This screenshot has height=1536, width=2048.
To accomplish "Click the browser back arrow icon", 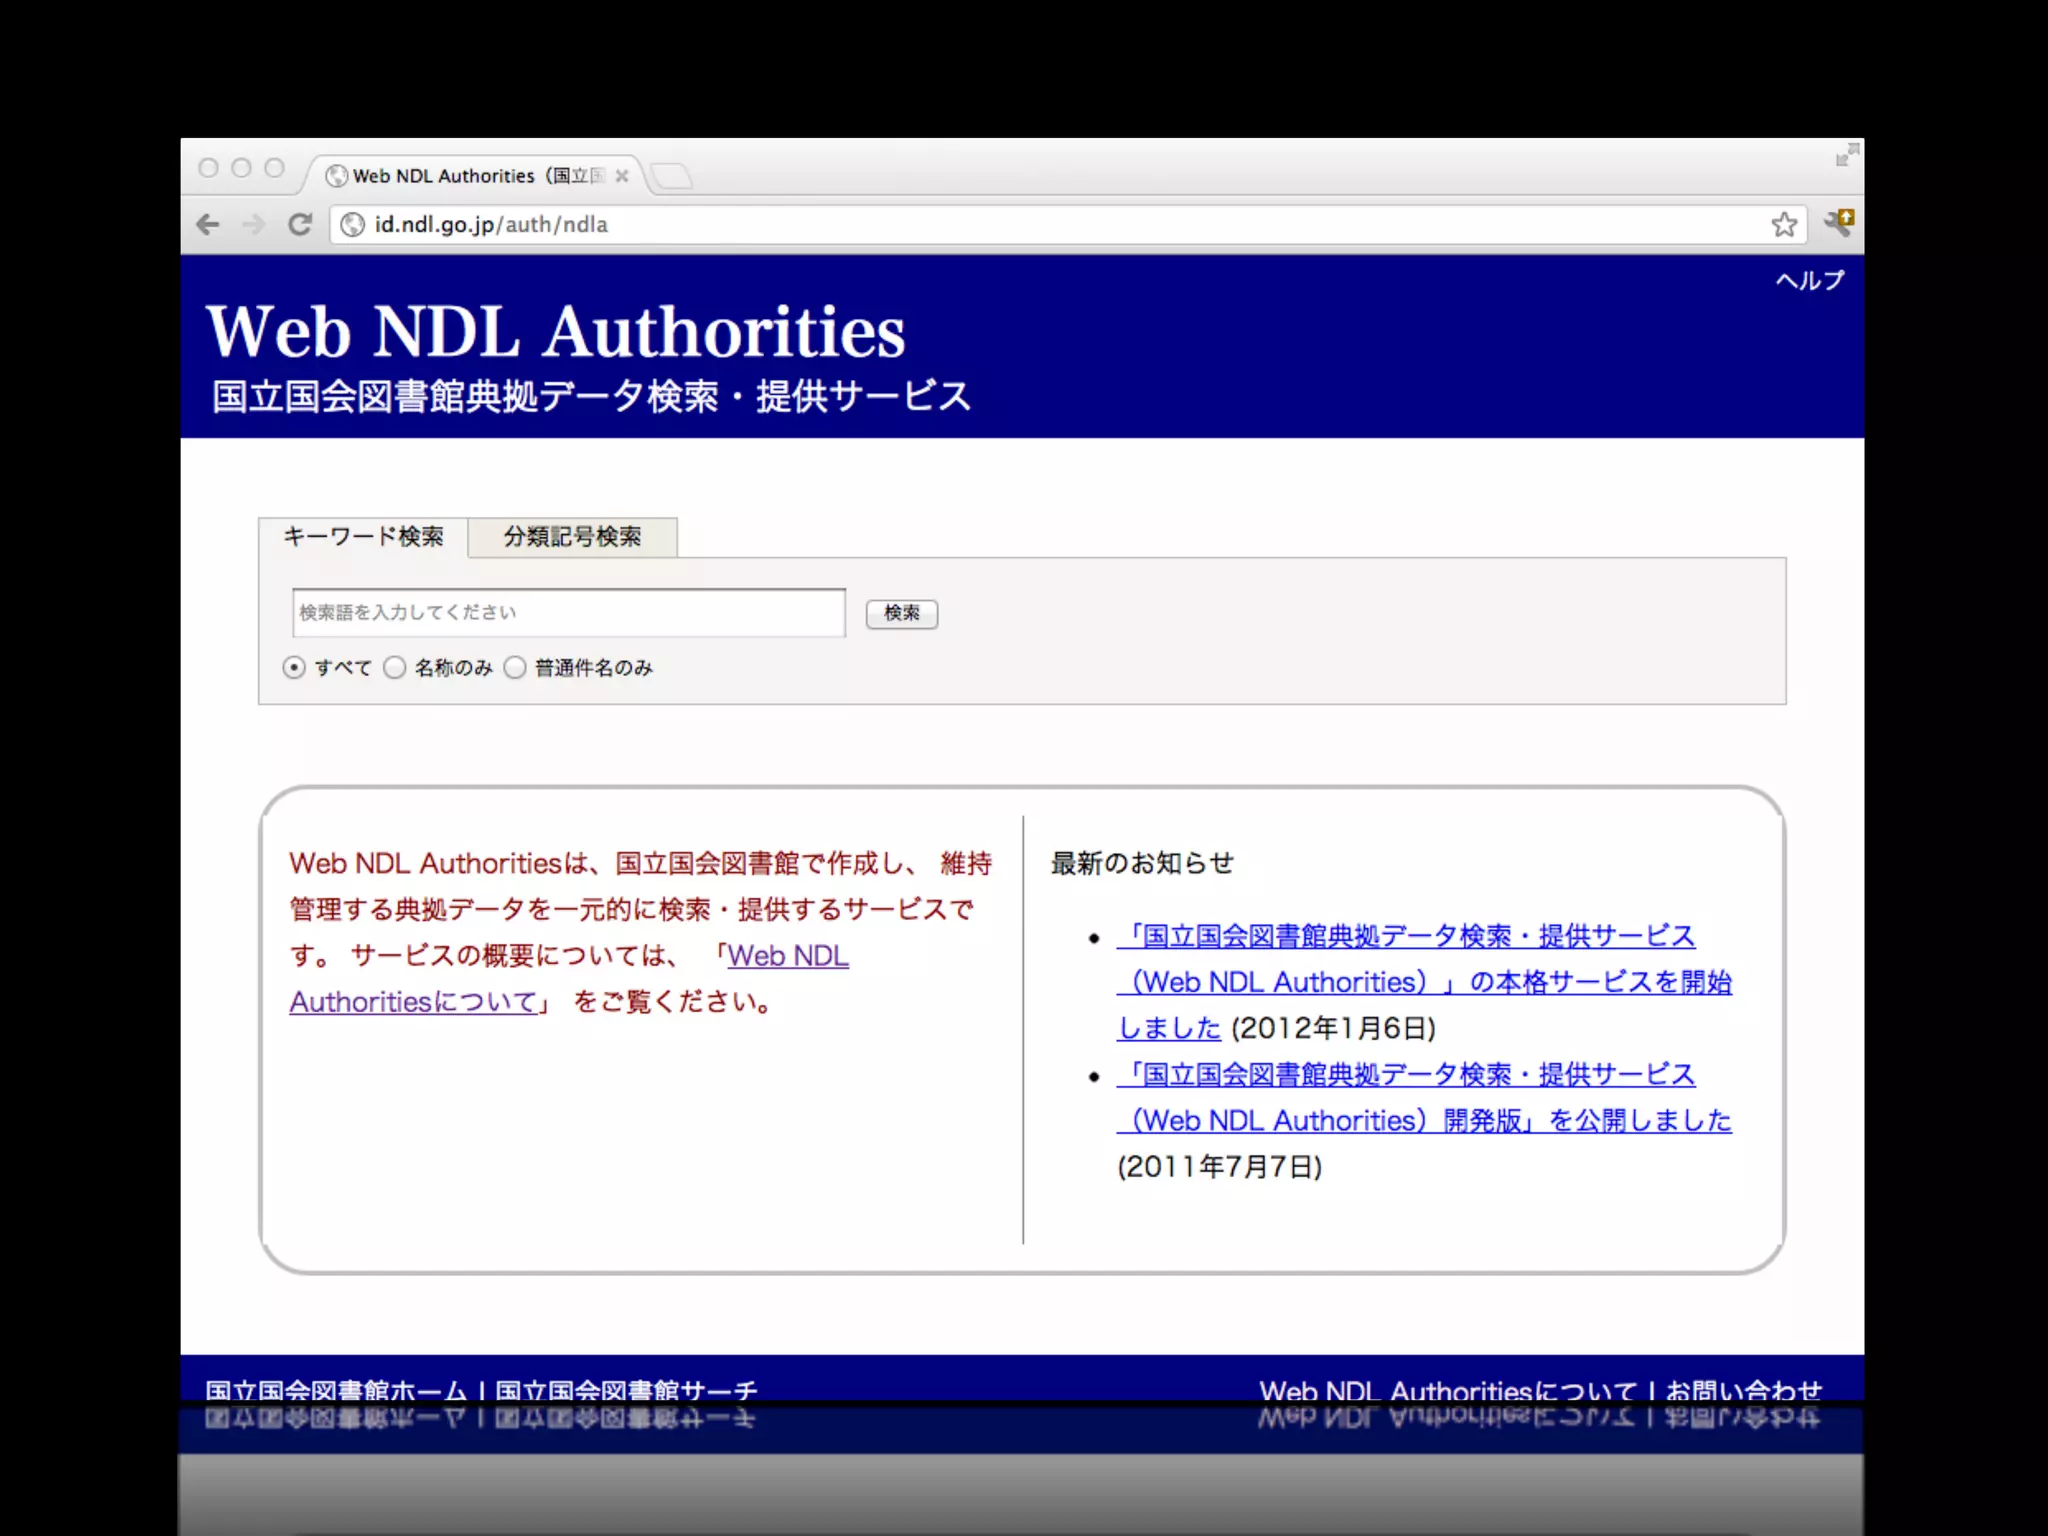I will click(x=208, y=224).
